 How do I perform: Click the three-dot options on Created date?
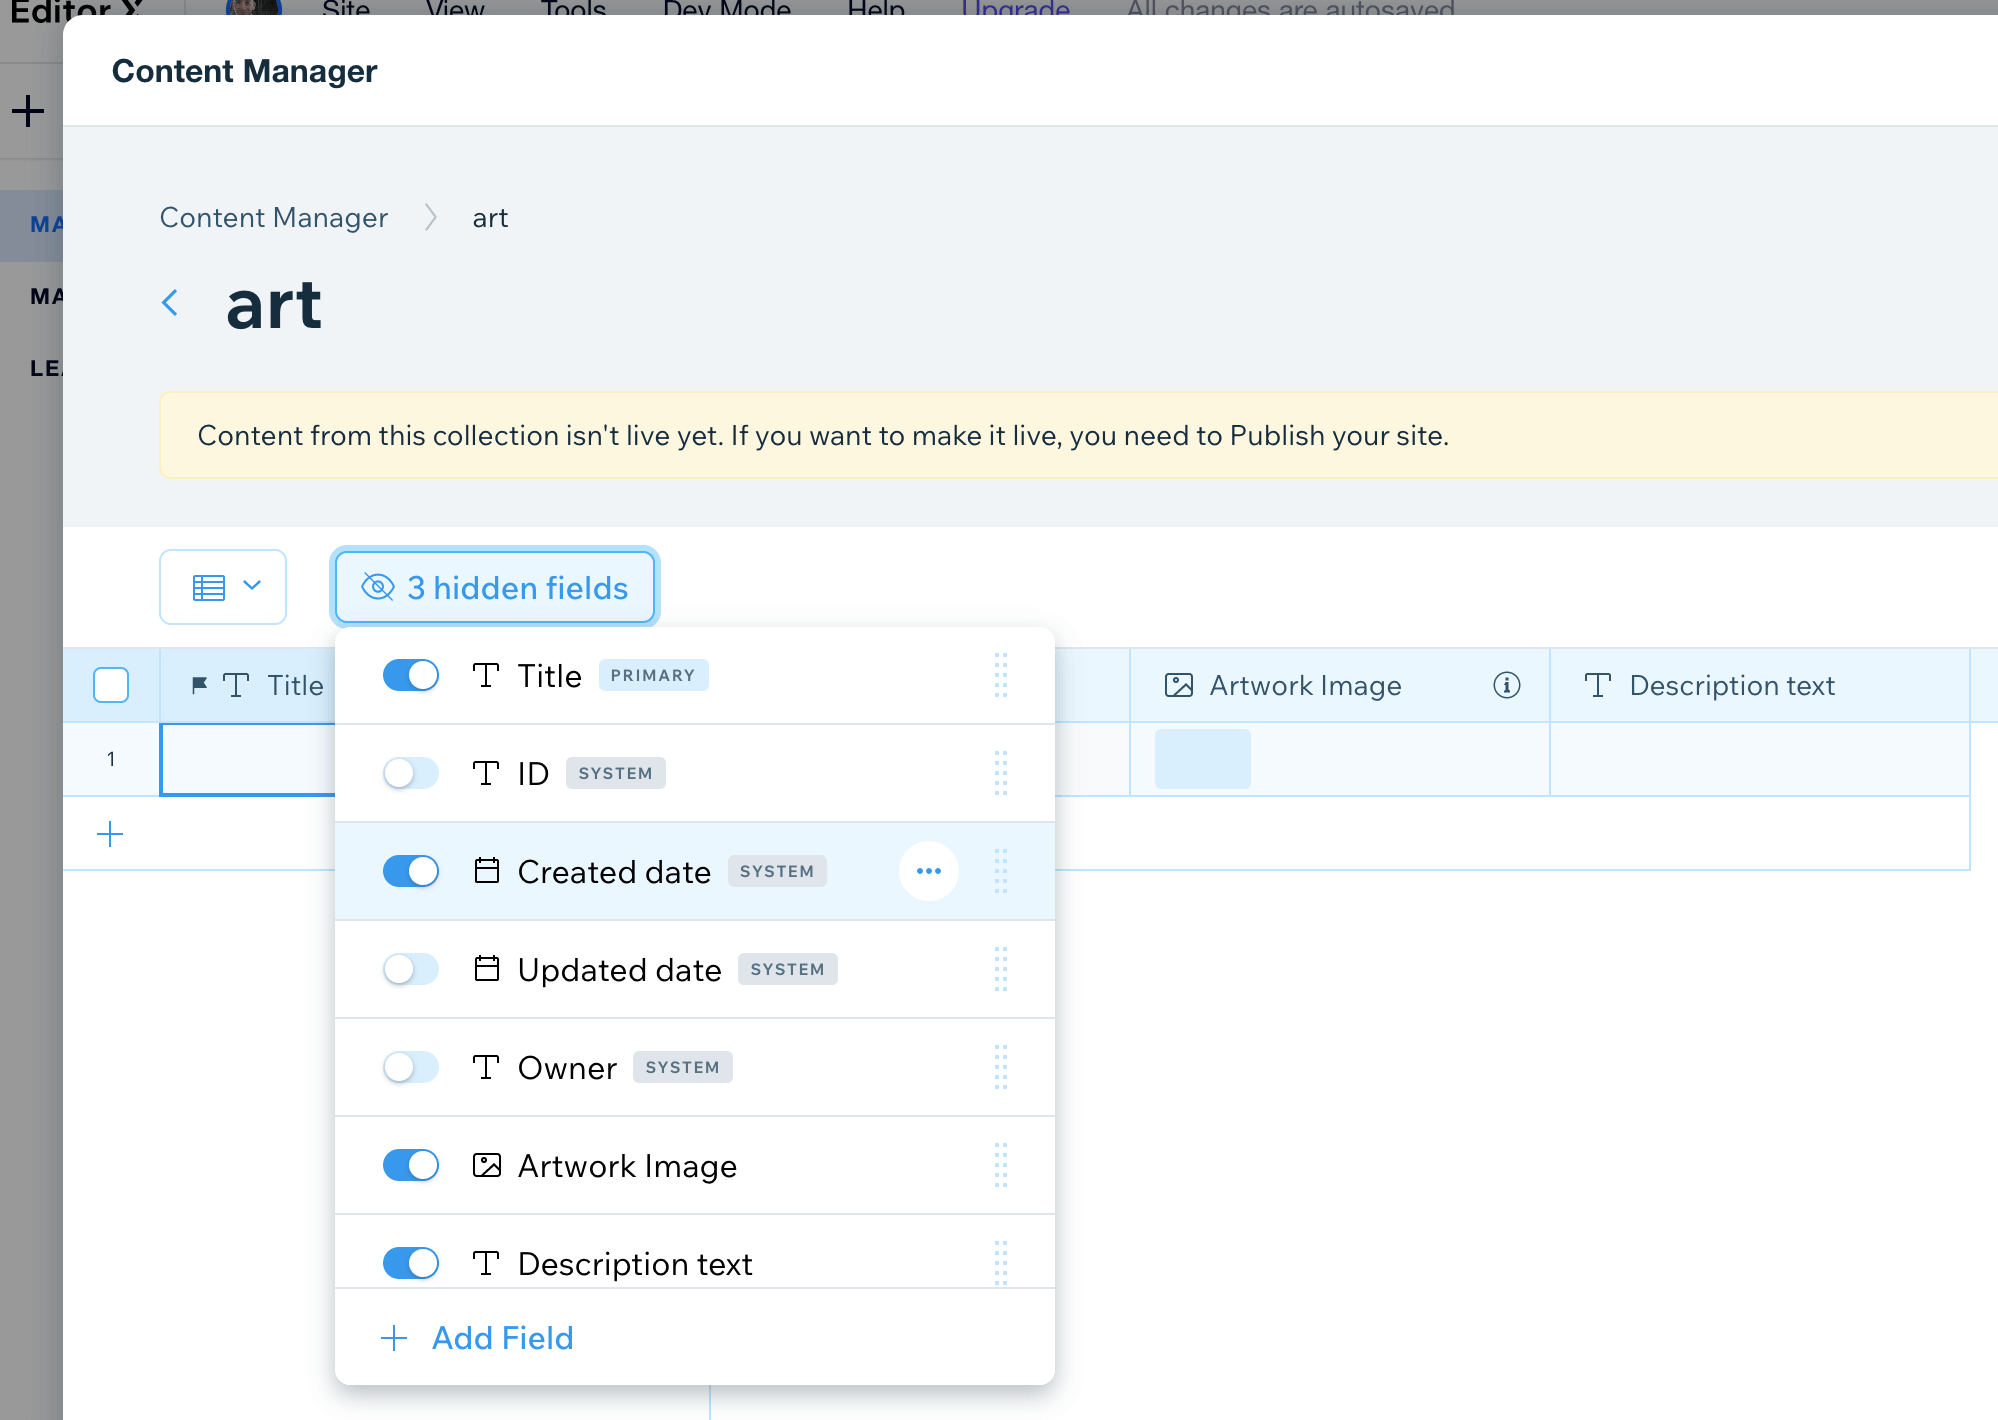[x=928, y=871]
